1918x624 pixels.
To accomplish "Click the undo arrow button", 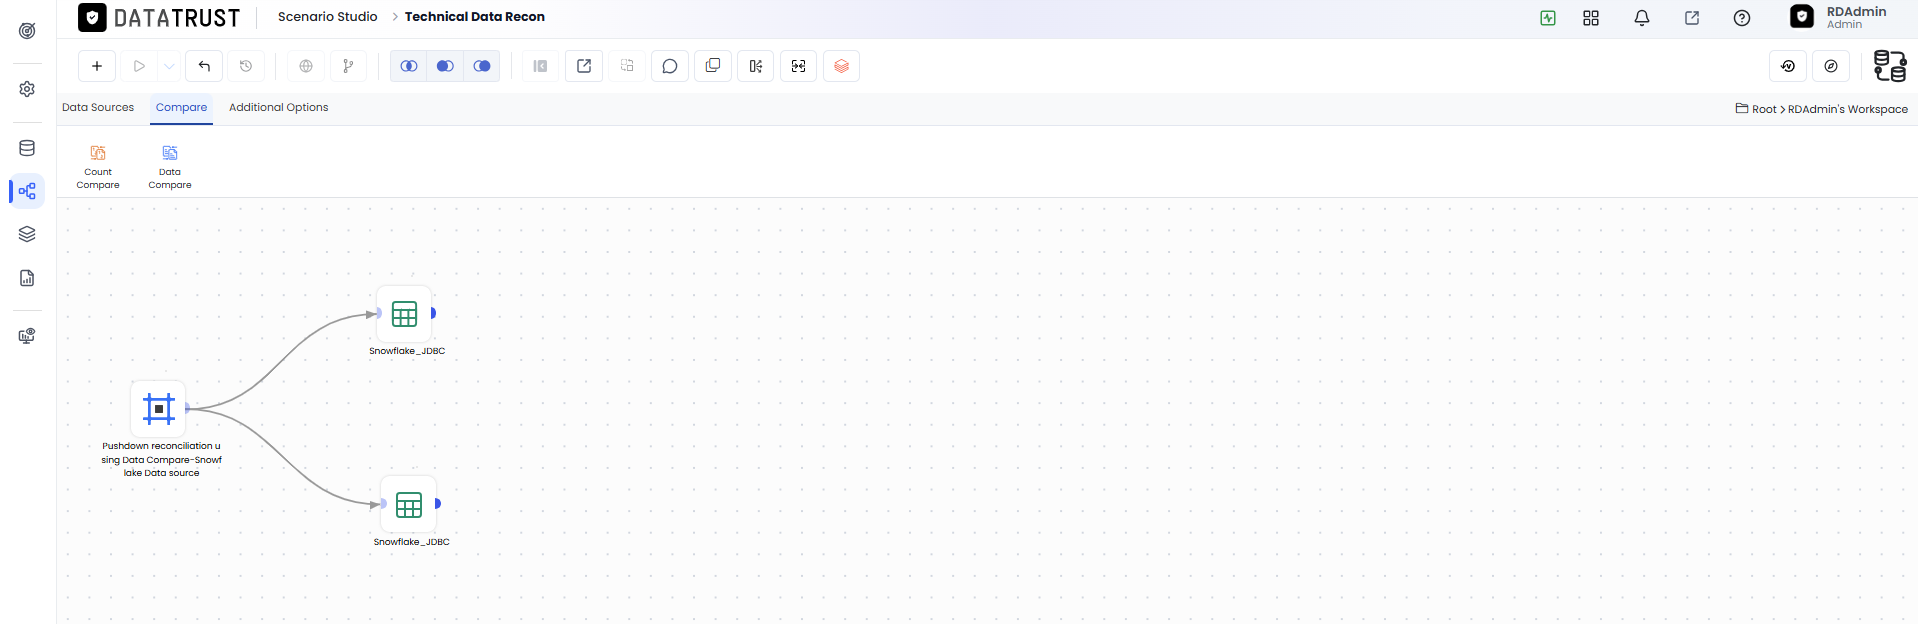I will [204, 66].
